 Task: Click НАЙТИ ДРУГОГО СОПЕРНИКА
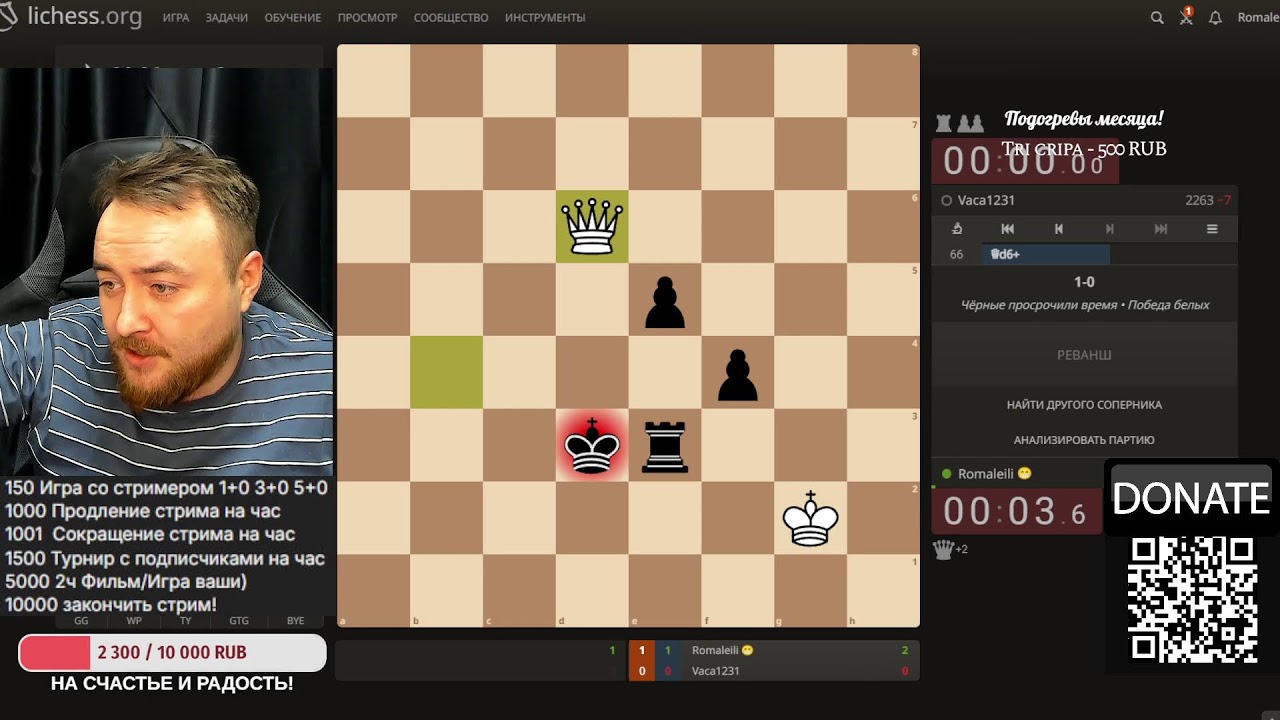pyautogui.click(x=1084, y=405)
